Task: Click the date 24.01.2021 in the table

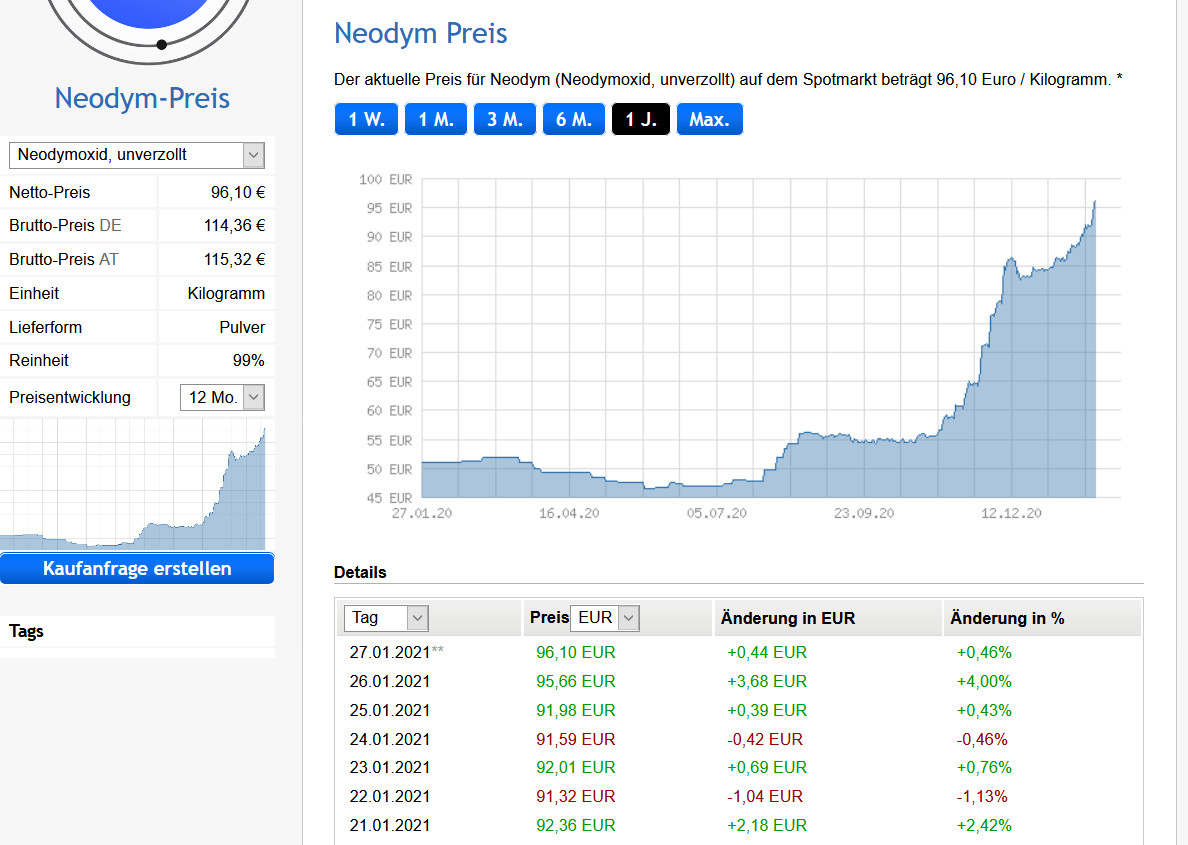Action: click(x=389, y=739)
